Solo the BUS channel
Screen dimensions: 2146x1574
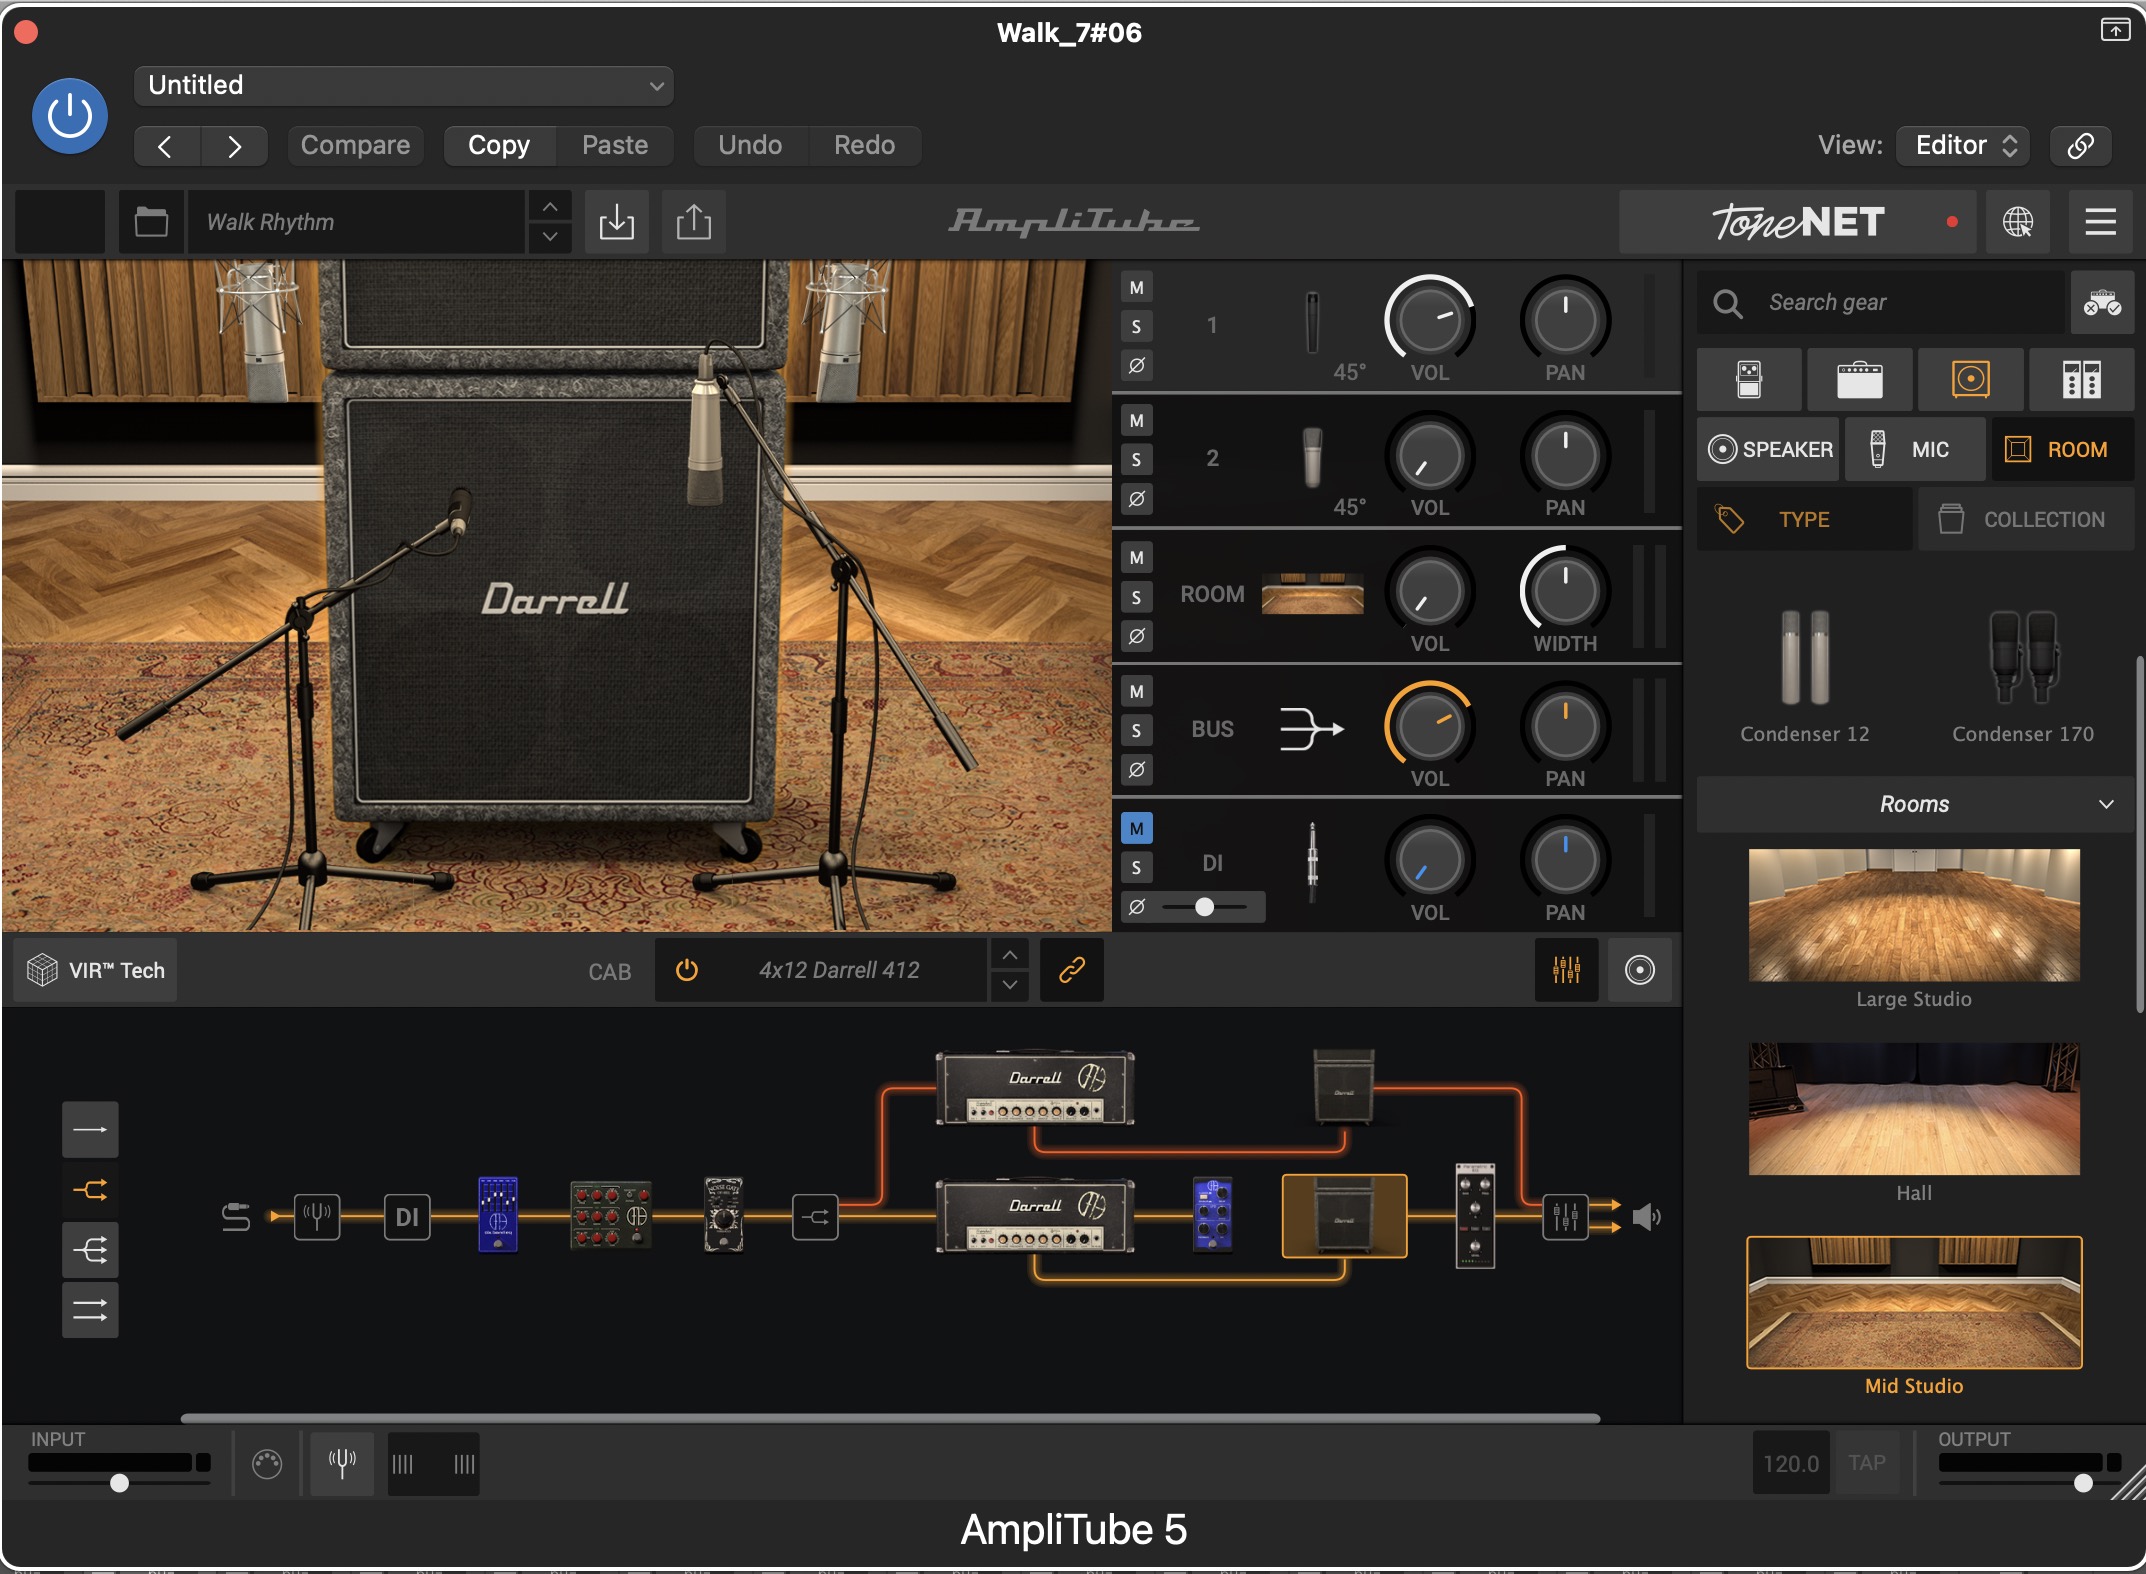click(x=1136, y=731)
